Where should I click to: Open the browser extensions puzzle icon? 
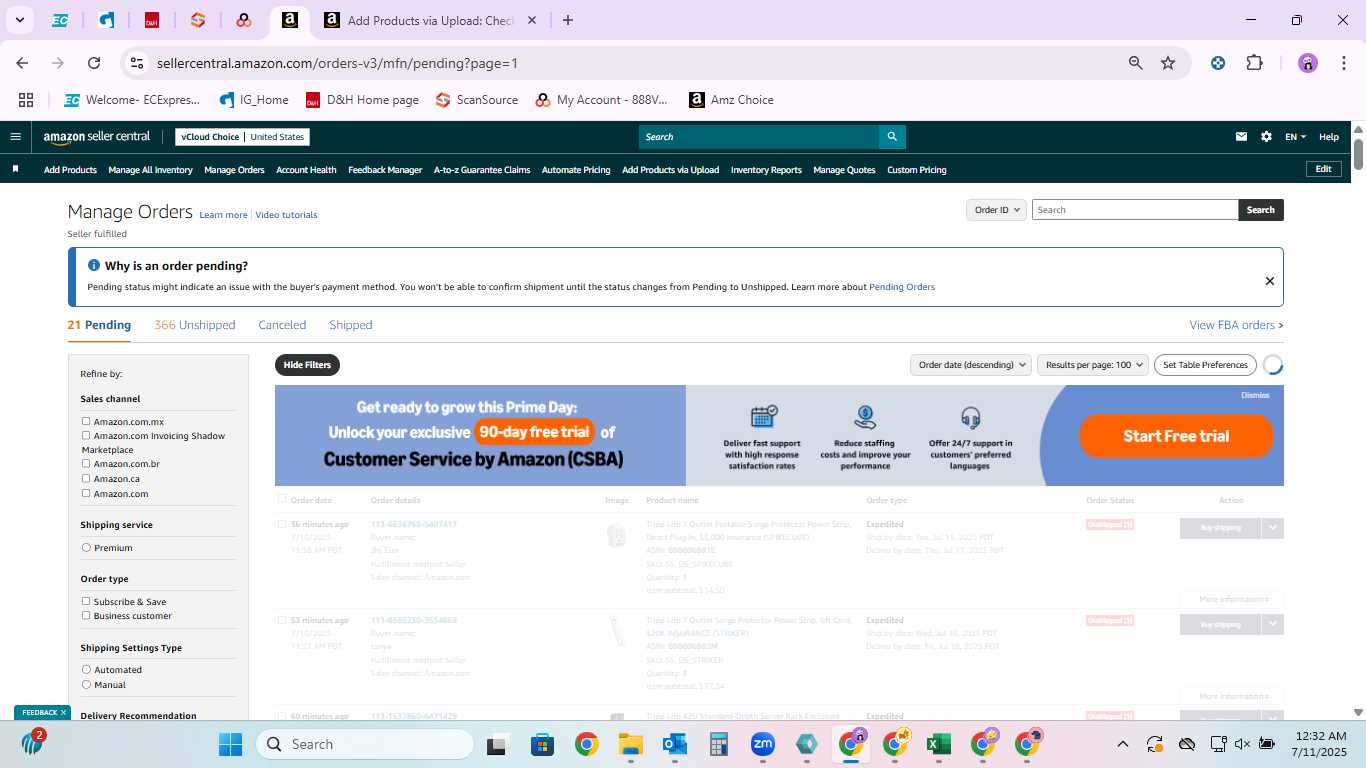pos(1254,63)
